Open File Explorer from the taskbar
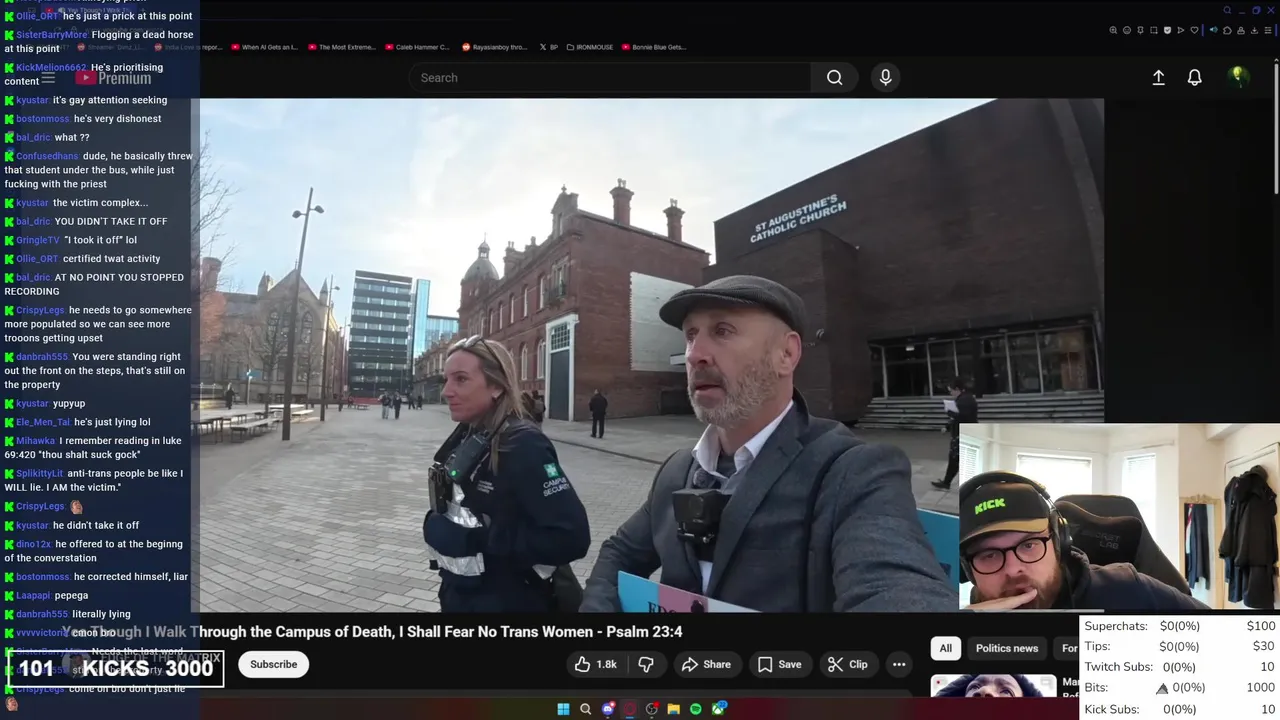The height and width of the screenshot is (720, 1280). [x=674, y=709]
